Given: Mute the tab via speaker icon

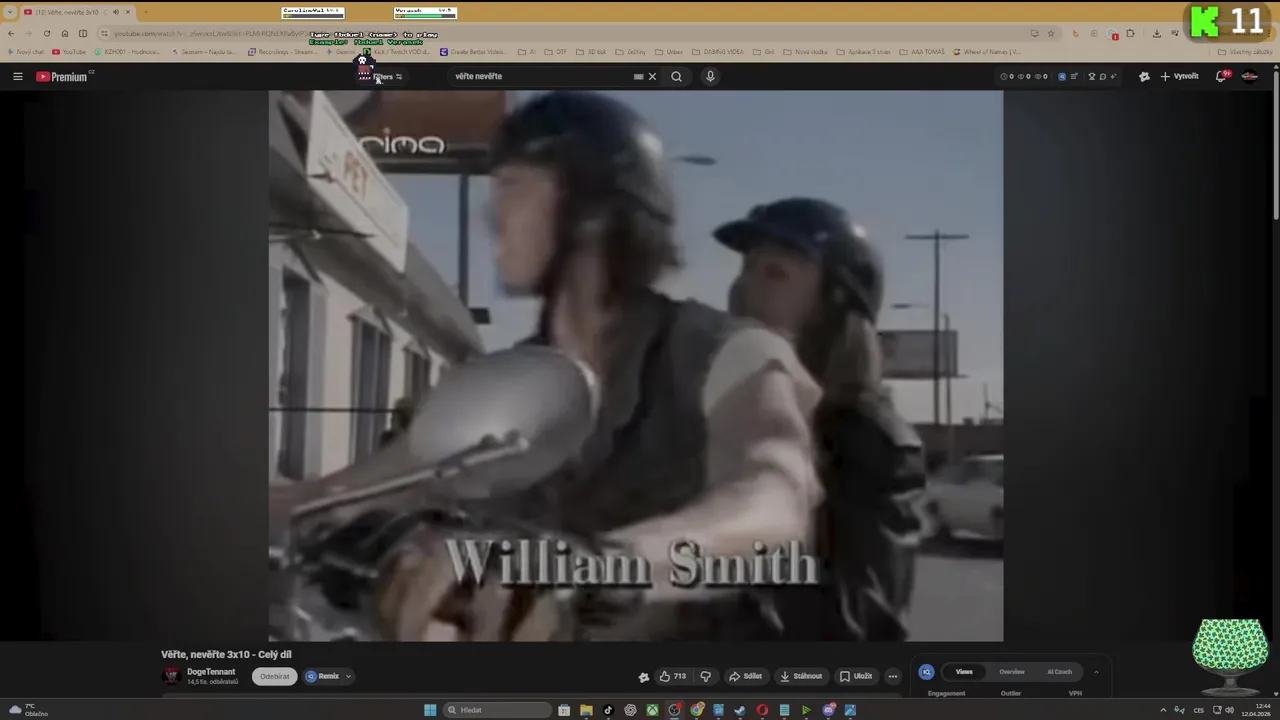Looking at the screenshot, I should [x=115, y=12].
